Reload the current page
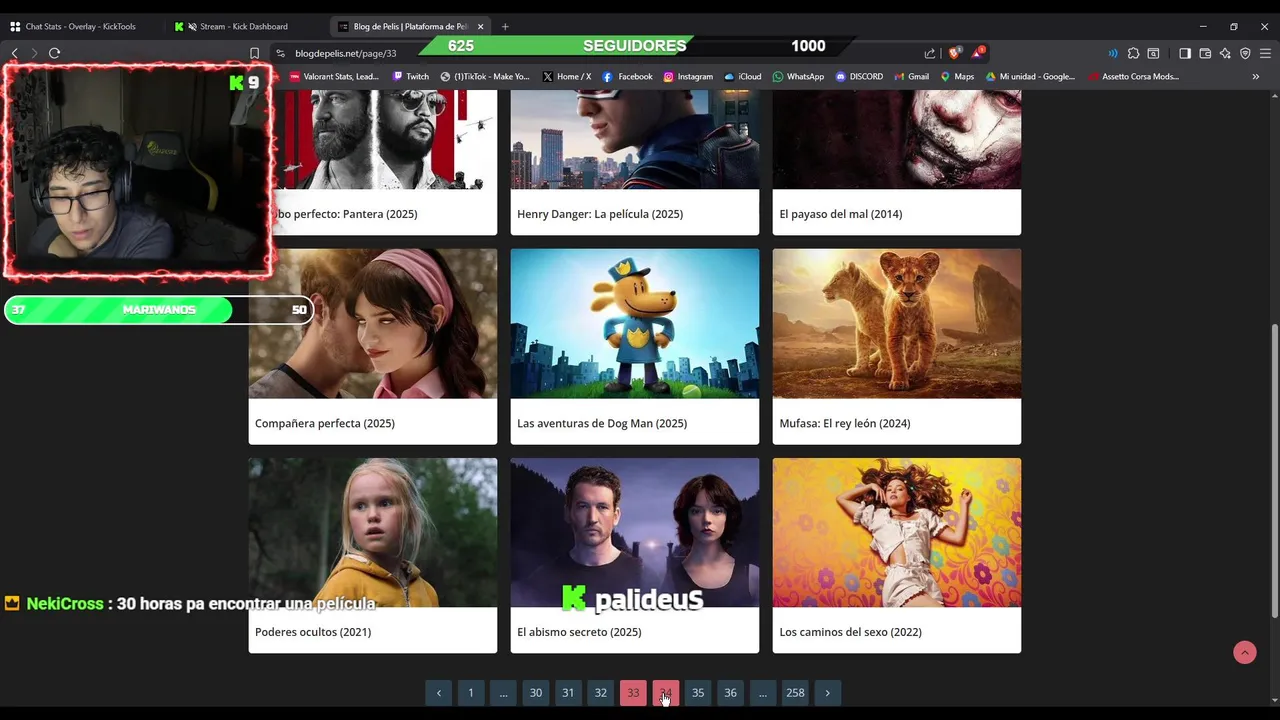 click(x=54, y=53)
